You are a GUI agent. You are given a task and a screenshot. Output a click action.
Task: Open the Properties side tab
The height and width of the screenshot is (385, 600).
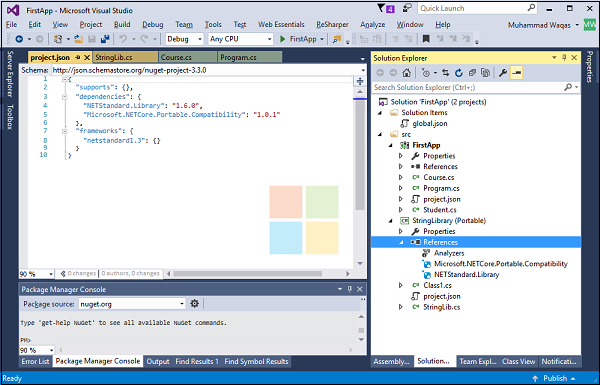590,66
